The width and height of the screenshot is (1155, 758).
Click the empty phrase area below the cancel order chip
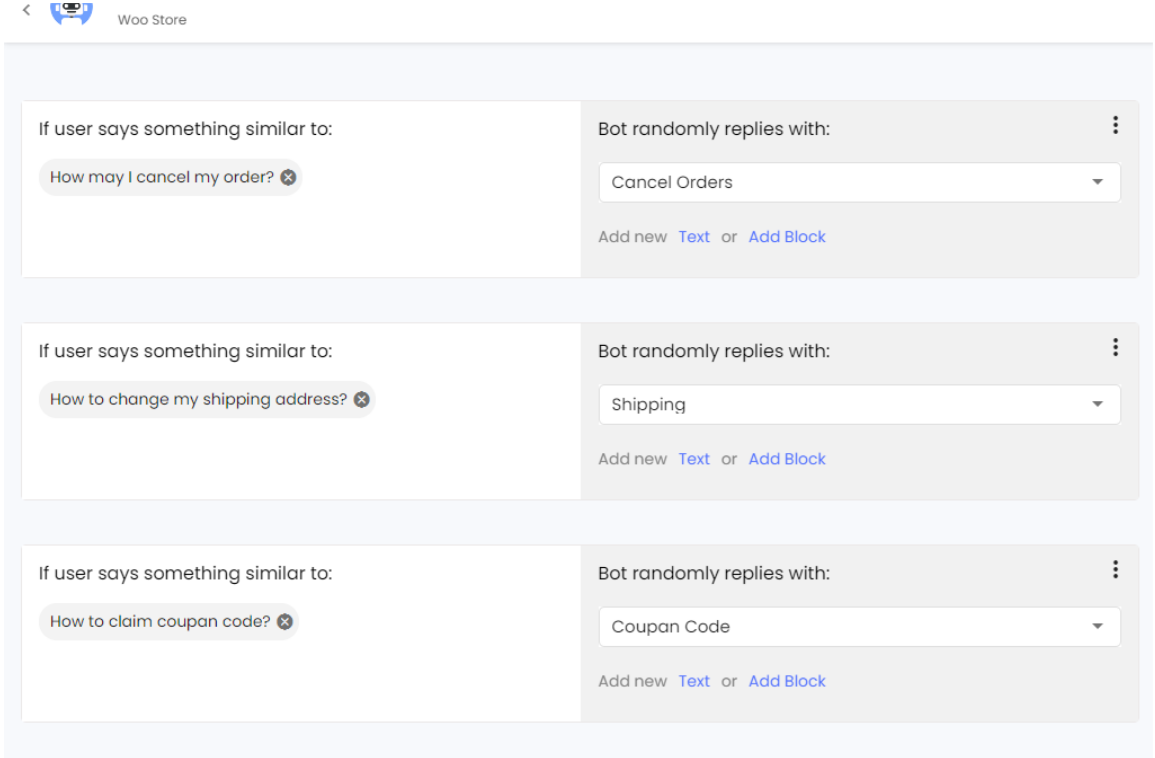click(301, 236)
